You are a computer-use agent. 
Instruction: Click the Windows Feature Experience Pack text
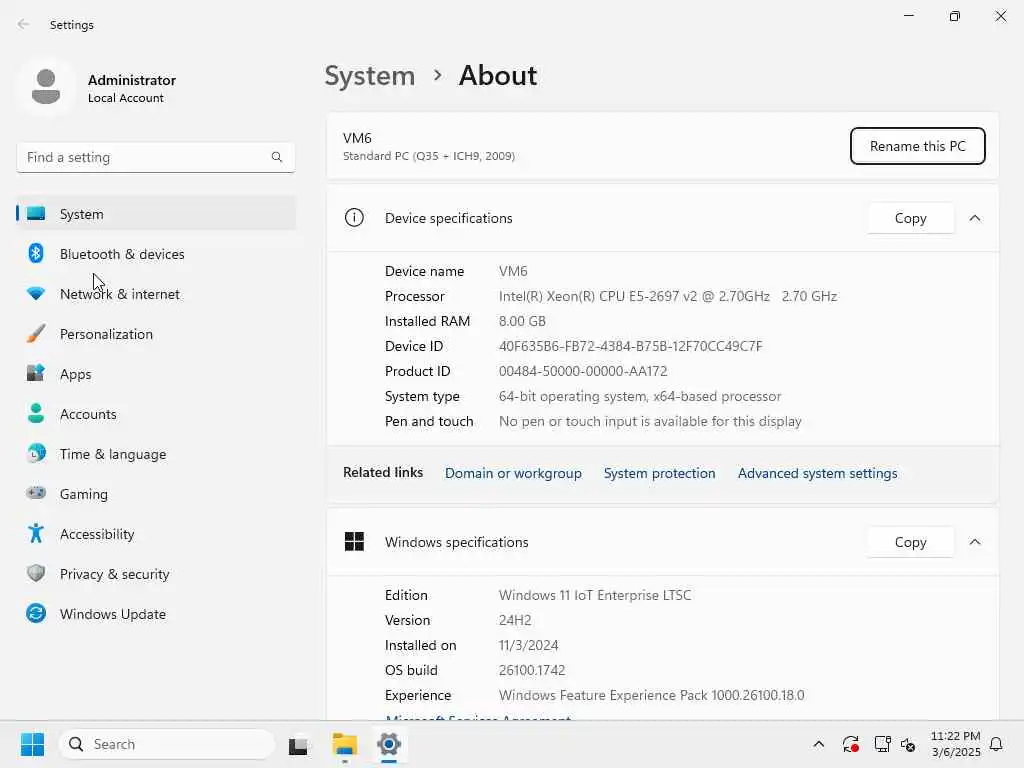(651, 695)
